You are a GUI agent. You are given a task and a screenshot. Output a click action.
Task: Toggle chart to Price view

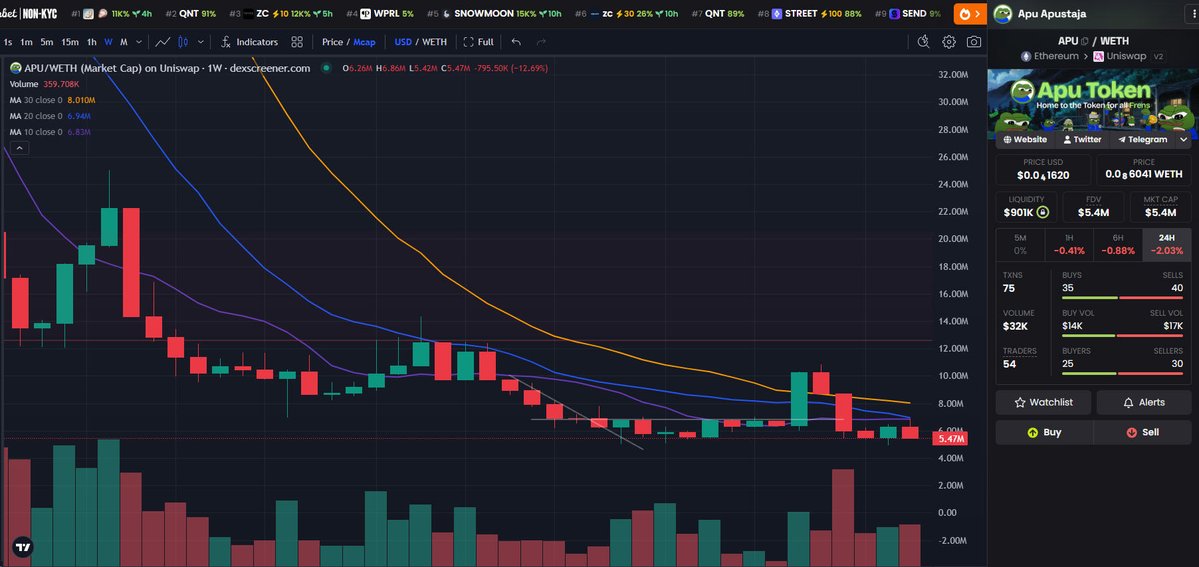coord(332,42)
